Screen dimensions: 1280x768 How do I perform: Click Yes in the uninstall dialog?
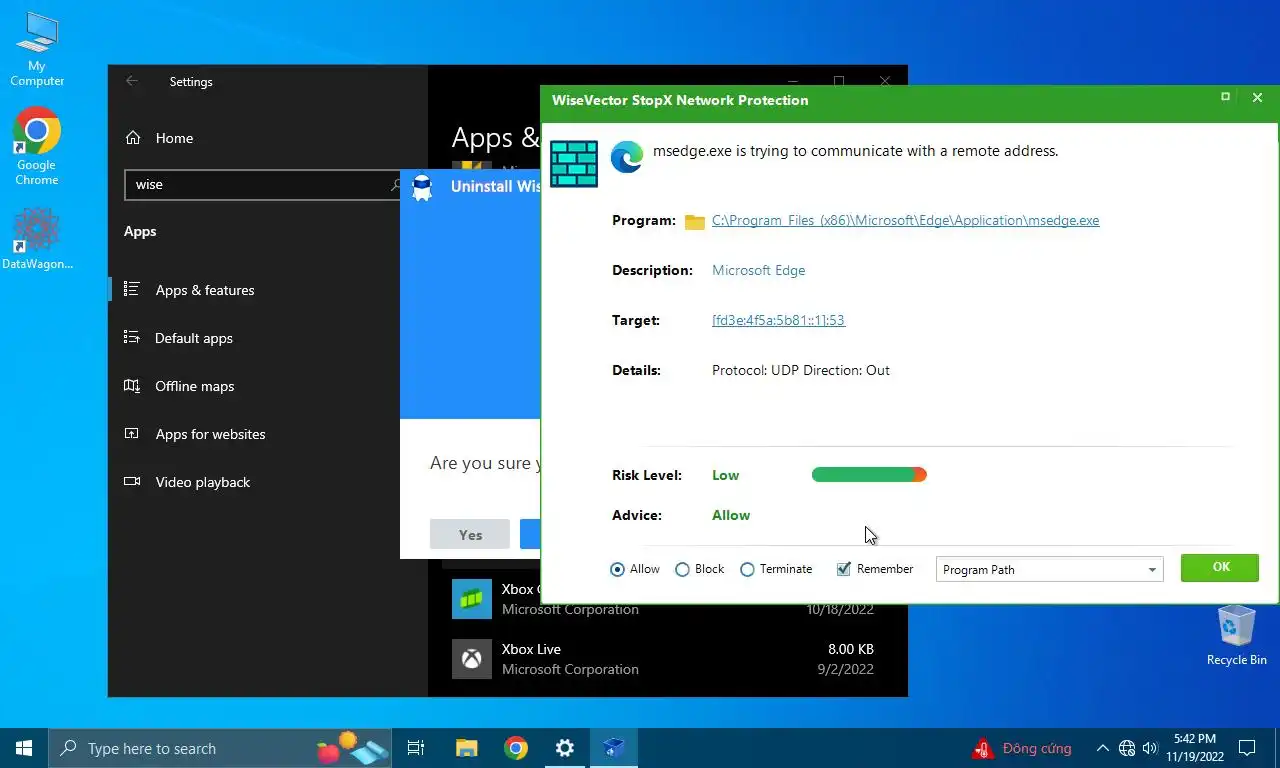pyautogui.click(x=470, y=534)
